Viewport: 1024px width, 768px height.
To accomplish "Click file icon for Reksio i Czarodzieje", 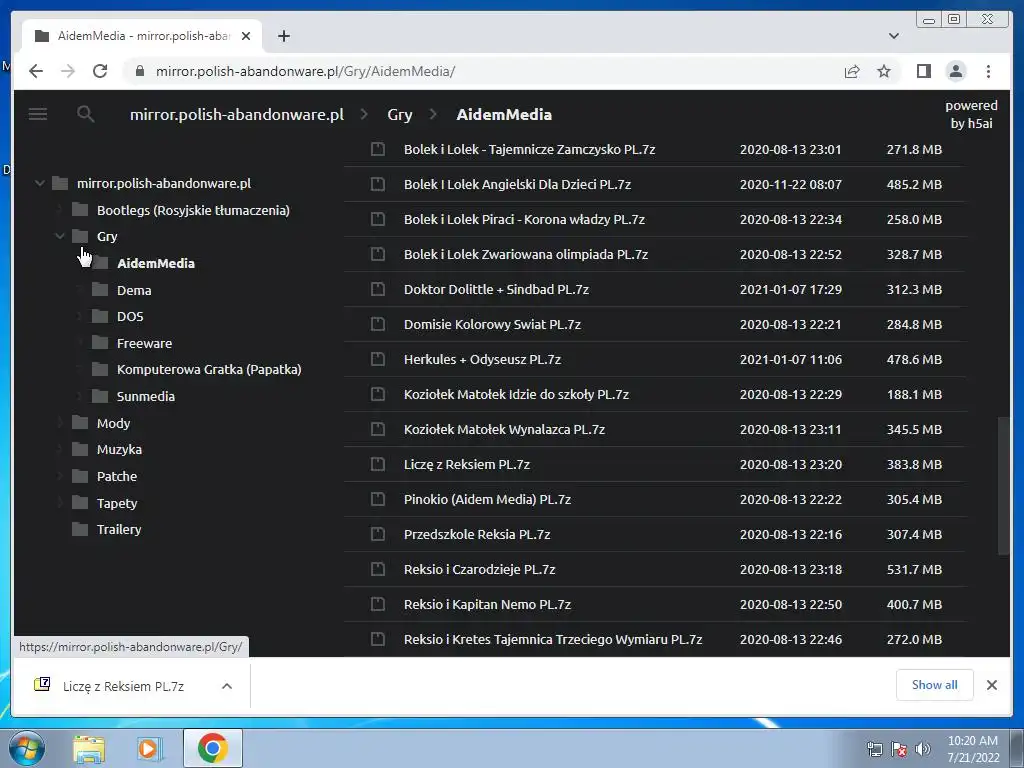I will [x=377, y=569].
